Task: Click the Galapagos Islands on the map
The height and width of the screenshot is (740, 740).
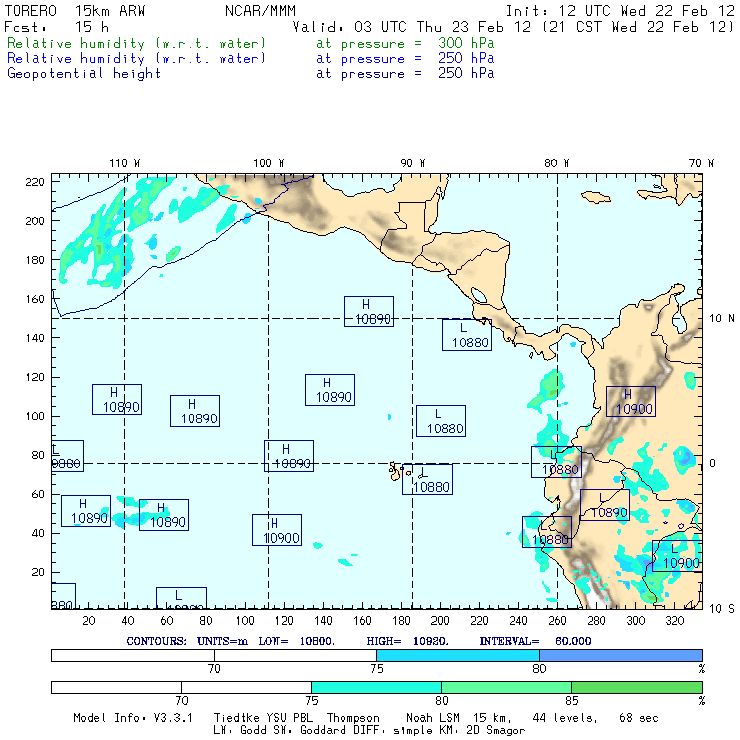Action: pos(398,468)
